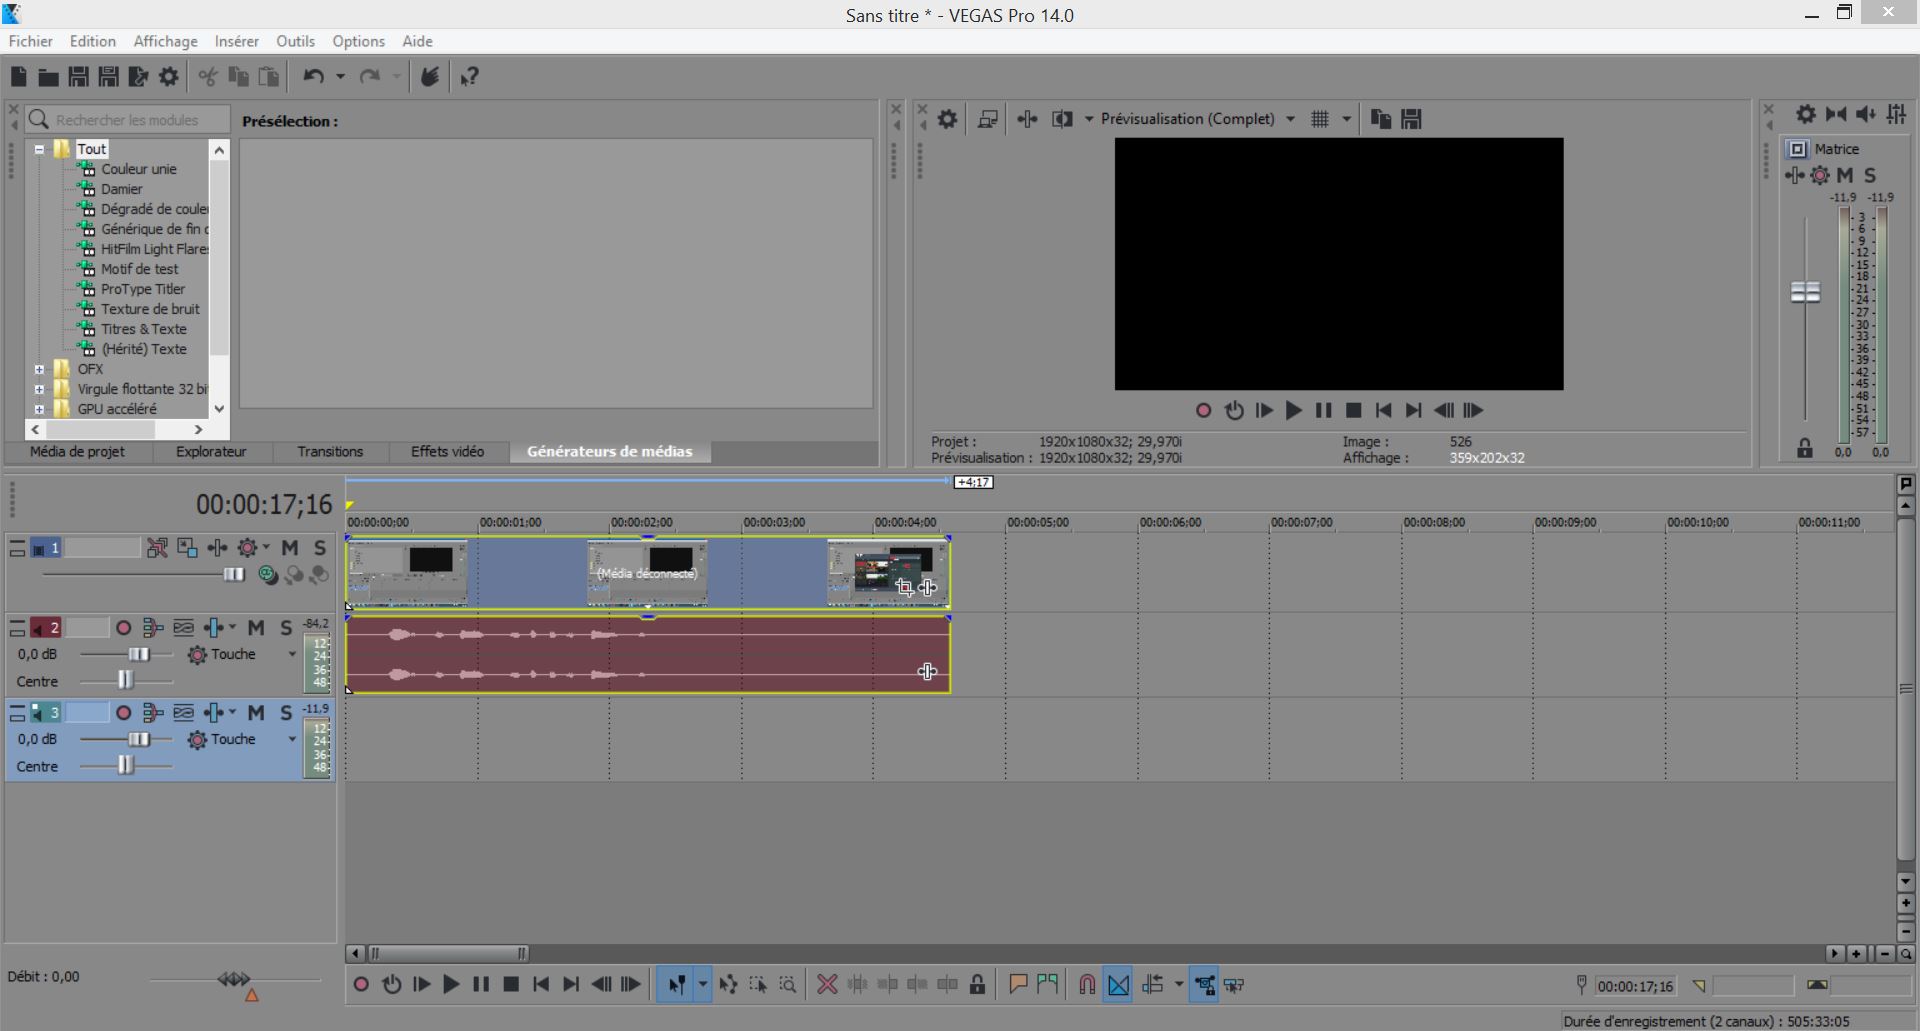The height and width of the screenshot is (1031, 1920).
Task: Solo video track 1
Action: [x=320, y=548]
